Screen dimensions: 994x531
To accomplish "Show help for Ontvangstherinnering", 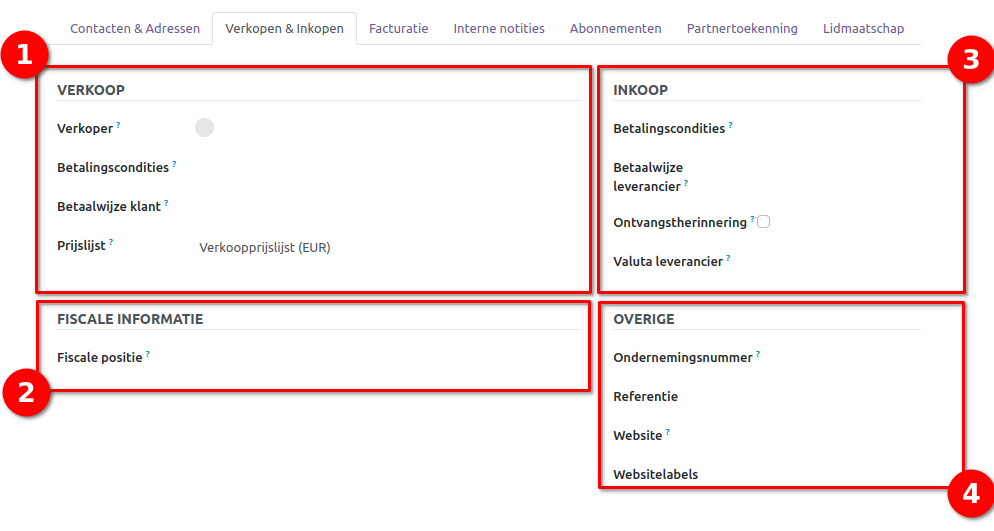I will 752,219.
